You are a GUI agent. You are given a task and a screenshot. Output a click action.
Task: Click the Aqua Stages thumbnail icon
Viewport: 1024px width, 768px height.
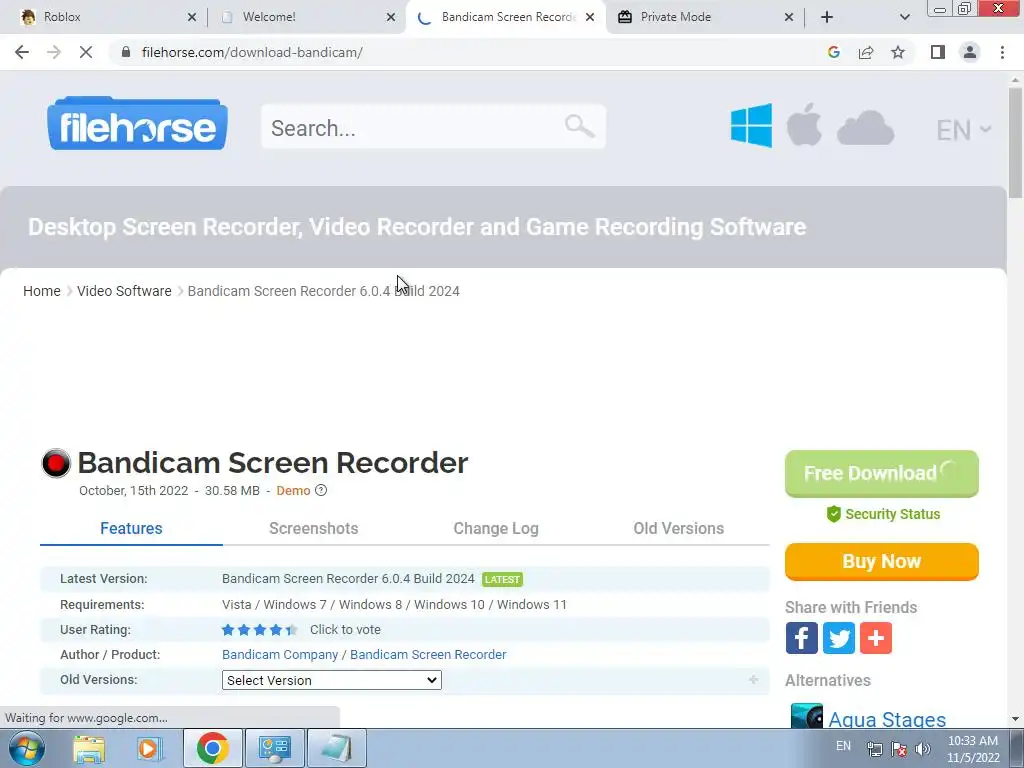pyautogui.click(x=807, y=716)
